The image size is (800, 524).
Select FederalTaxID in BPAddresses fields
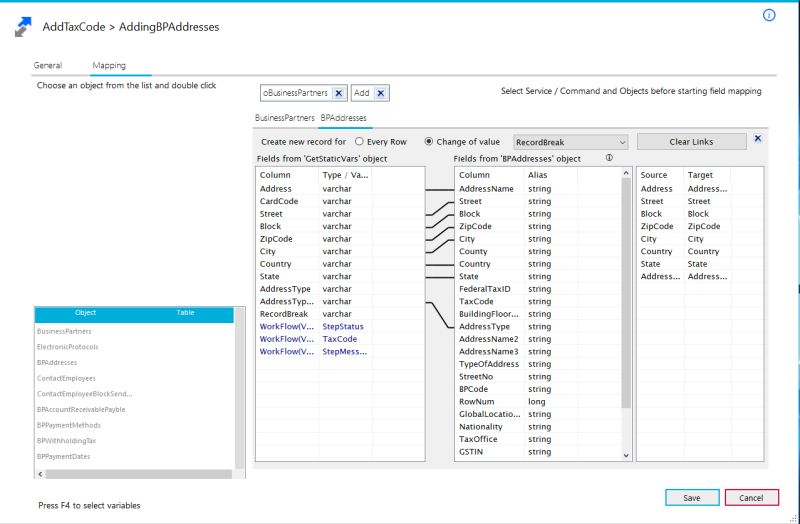coord(538,289)
